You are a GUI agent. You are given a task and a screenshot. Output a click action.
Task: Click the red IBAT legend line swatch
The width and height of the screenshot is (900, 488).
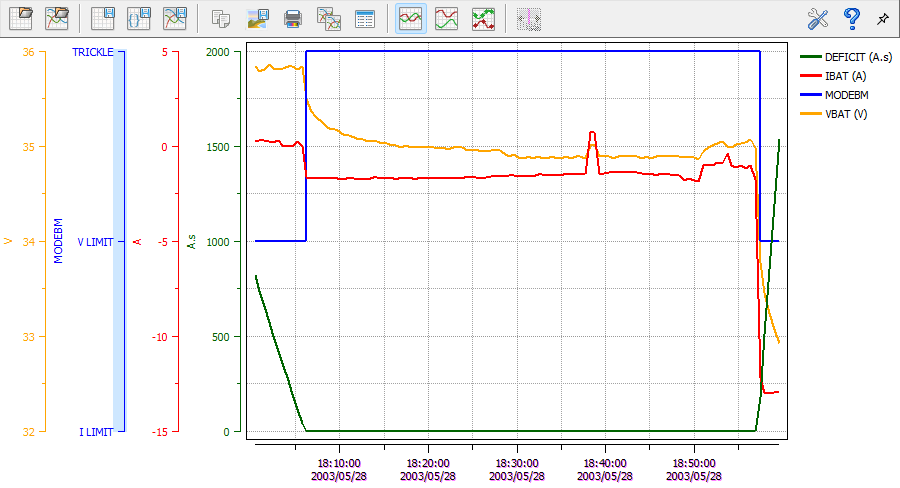(810, 76)
